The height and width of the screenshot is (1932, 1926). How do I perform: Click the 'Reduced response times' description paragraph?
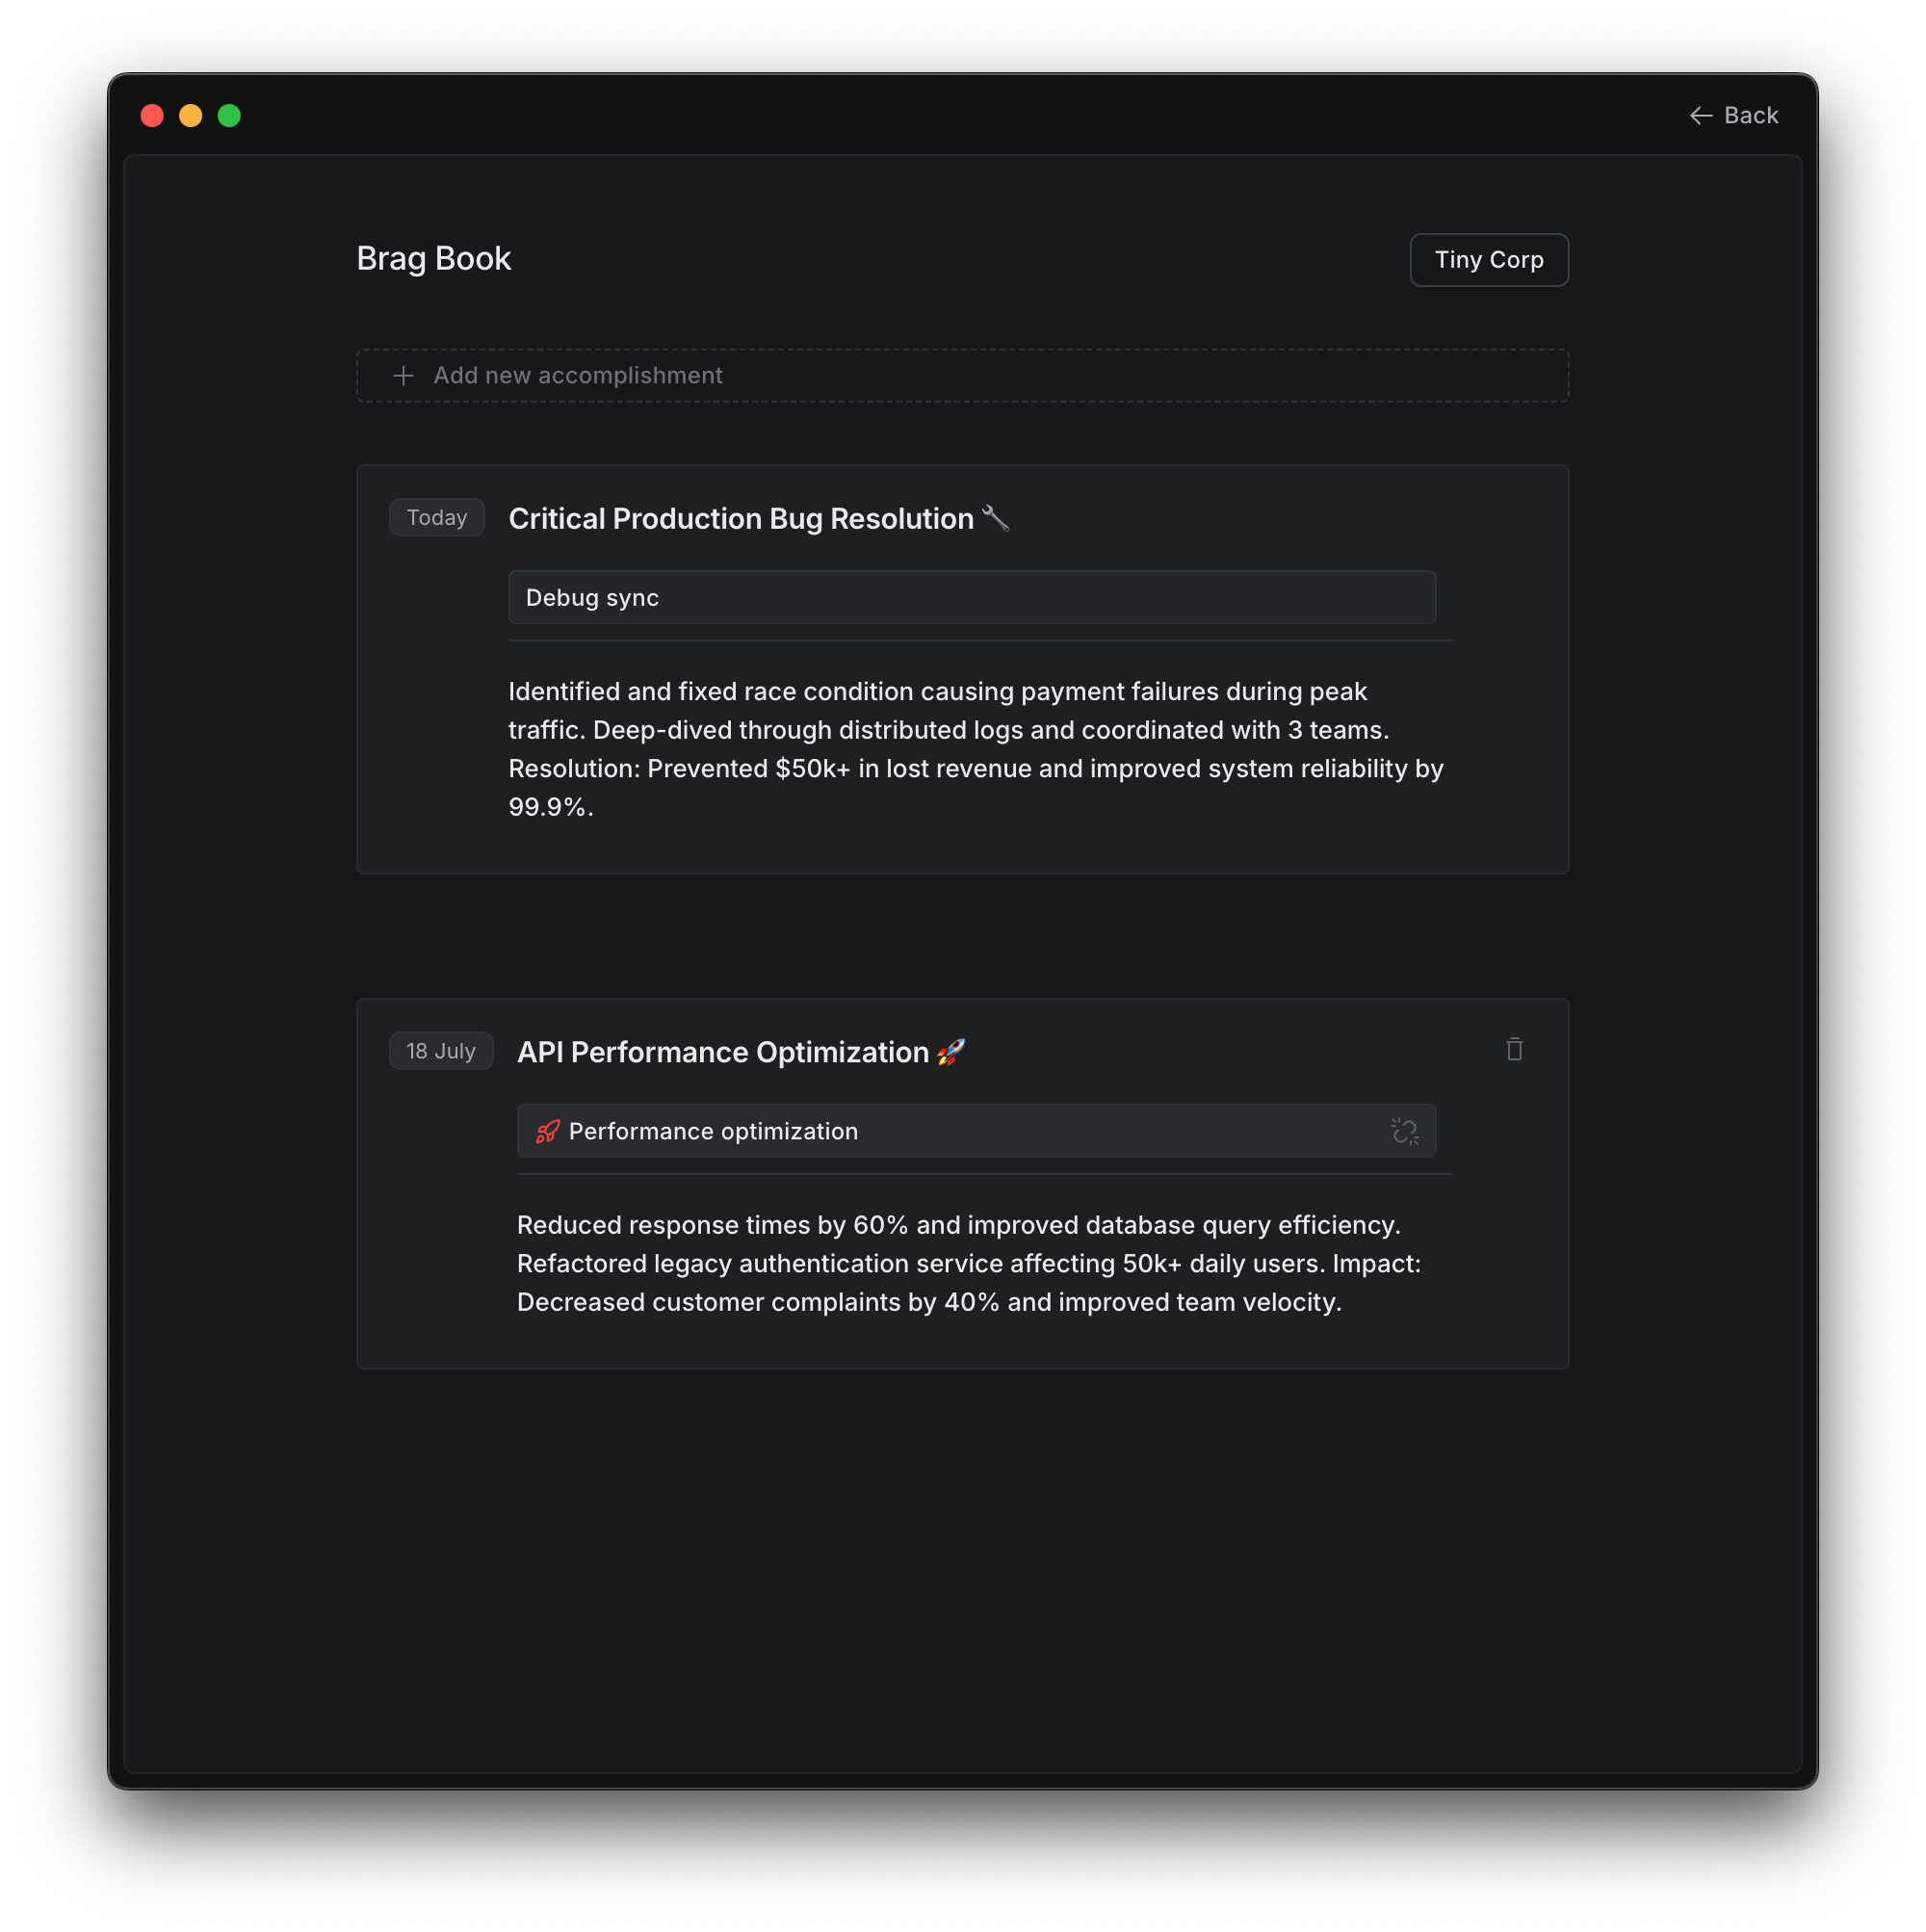tap(968, 1263)
